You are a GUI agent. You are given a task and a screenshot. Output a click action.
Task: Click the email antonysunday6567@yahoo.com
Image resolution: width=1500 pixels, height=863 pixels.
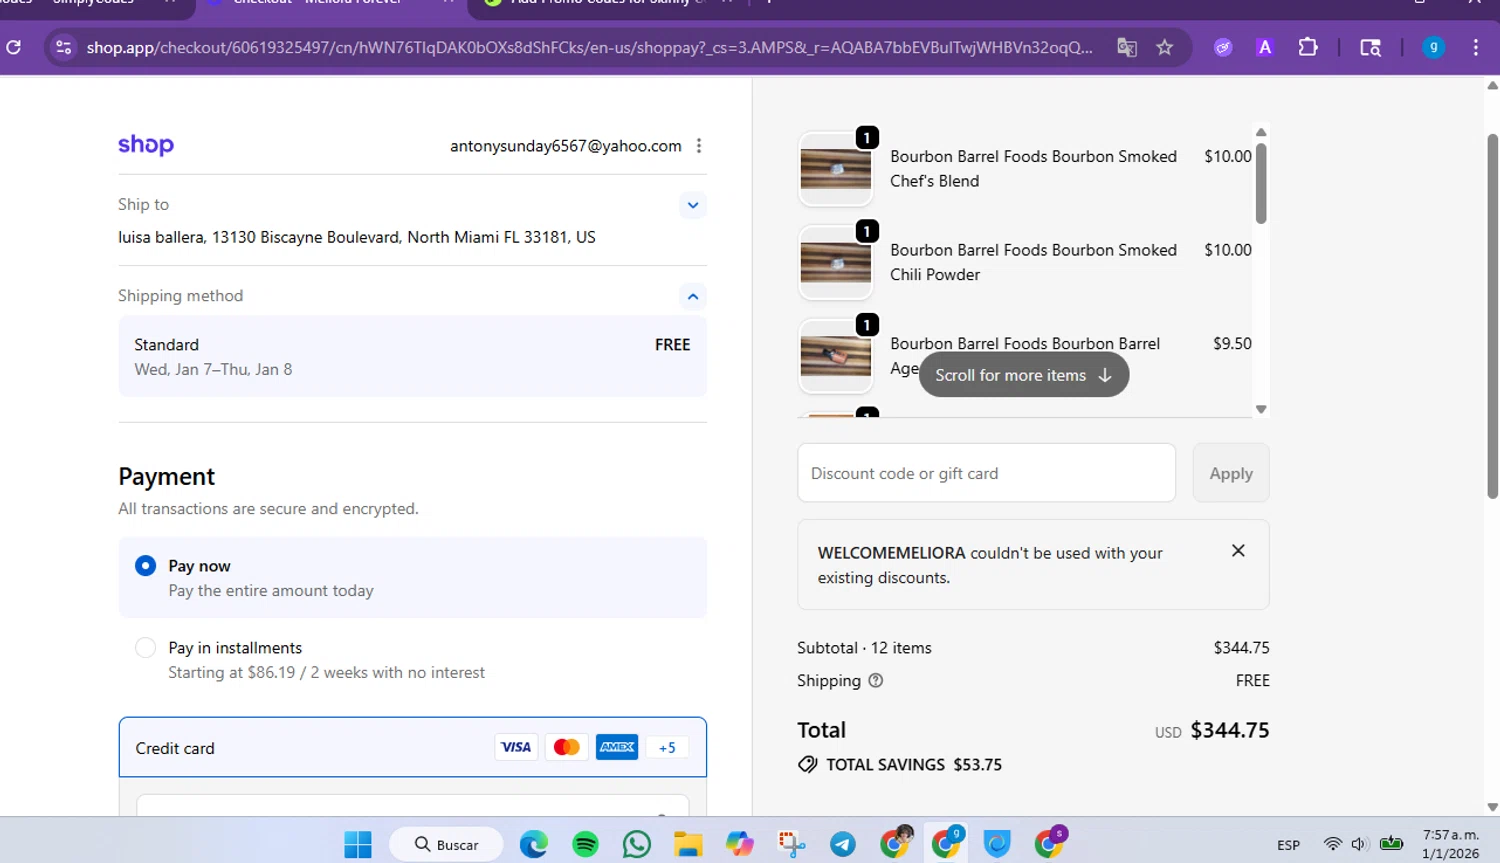(566, 146)
